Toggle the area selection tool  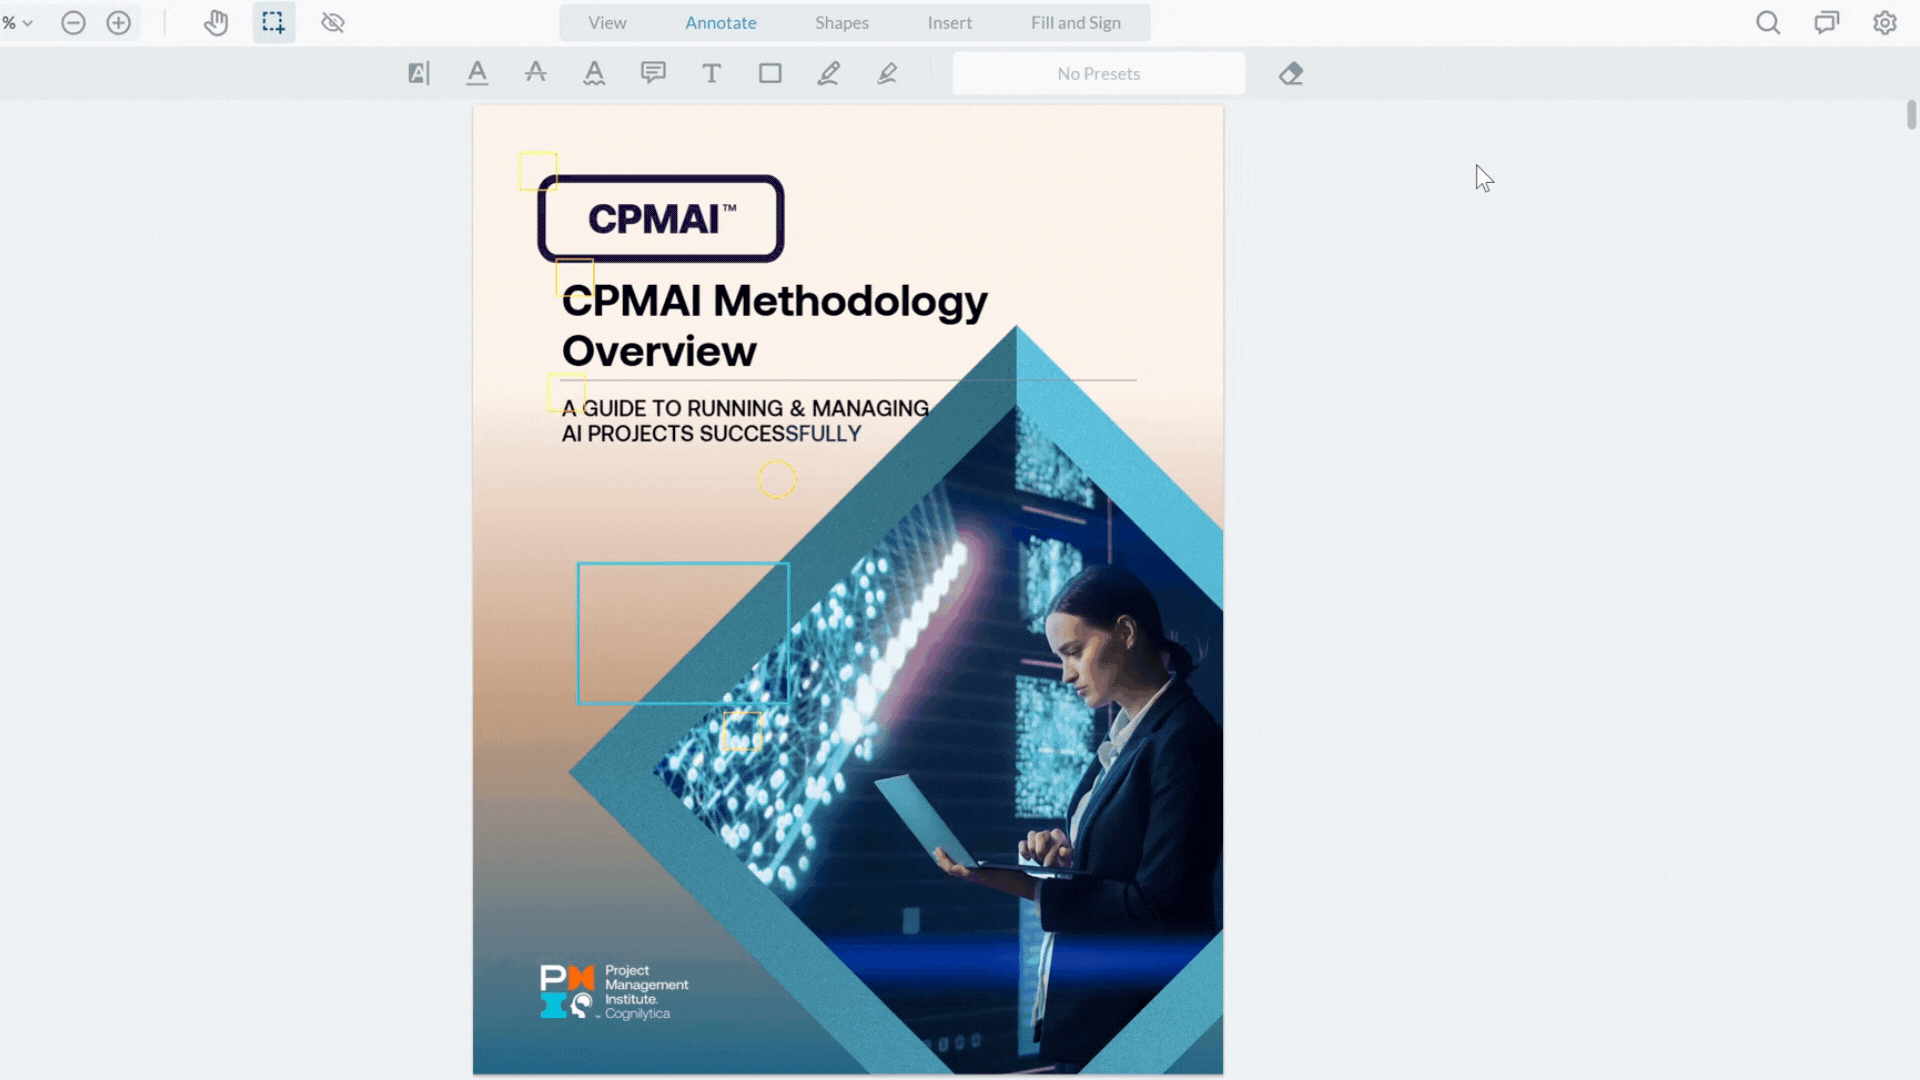[x=273, y=22]
